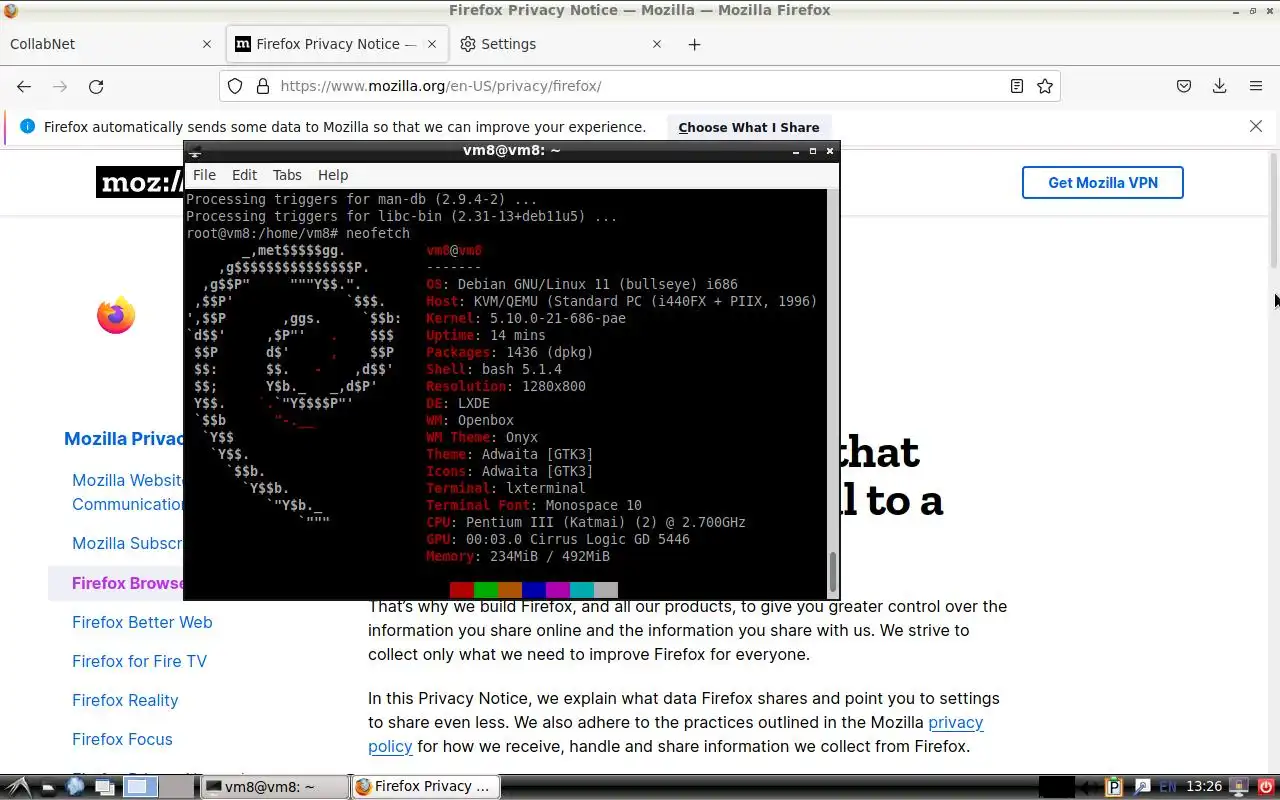Image resolution: width=1280 pixels, height=800 pixels.
Task: Open the Firefox hamburger application menu
Action: [1256, 86]
